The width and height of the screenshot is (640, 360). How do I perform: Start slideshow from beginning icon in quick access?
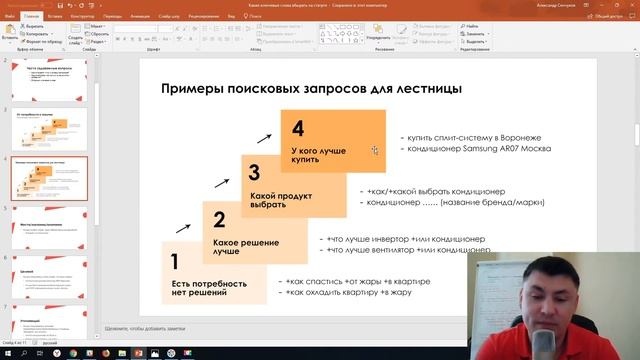(91, 6)
